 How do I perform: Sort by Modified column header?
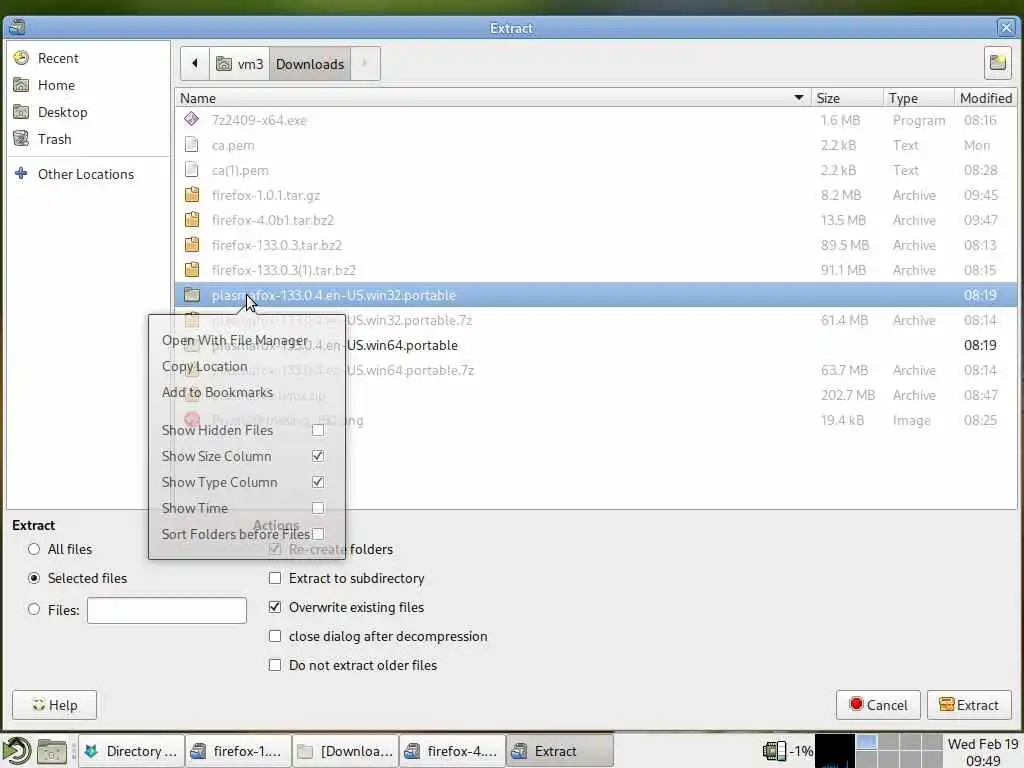(985, 98)
